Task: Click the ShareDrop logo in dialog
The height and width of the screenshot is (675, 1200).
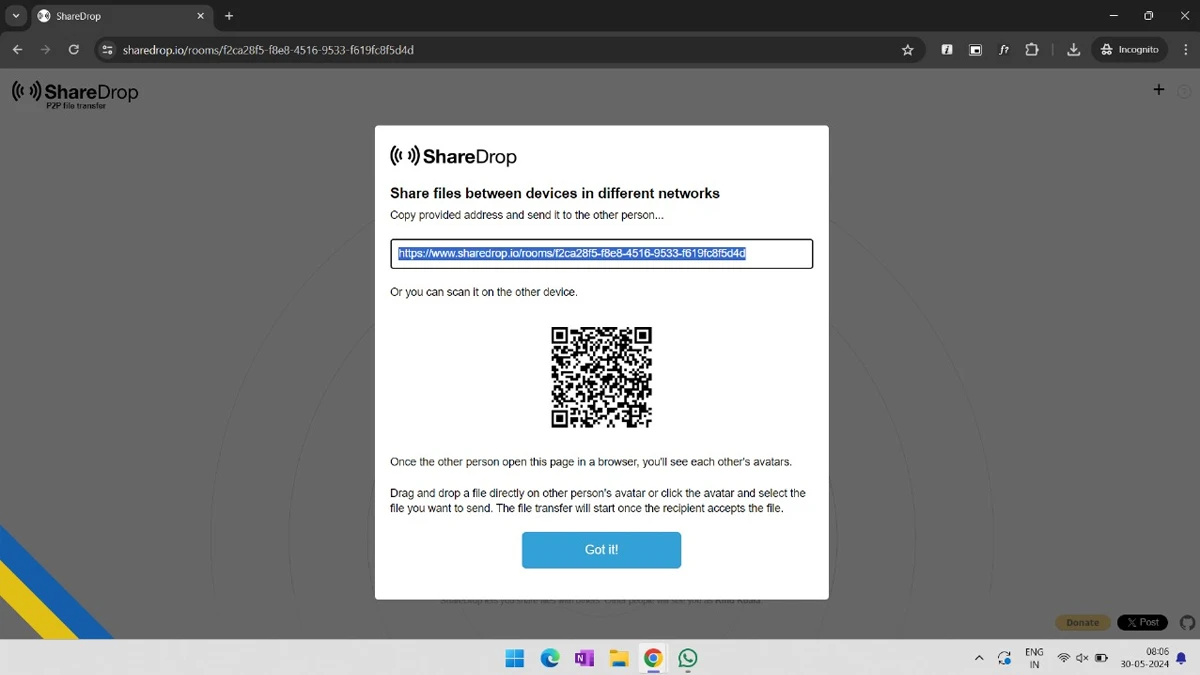Action: [453, 156]
